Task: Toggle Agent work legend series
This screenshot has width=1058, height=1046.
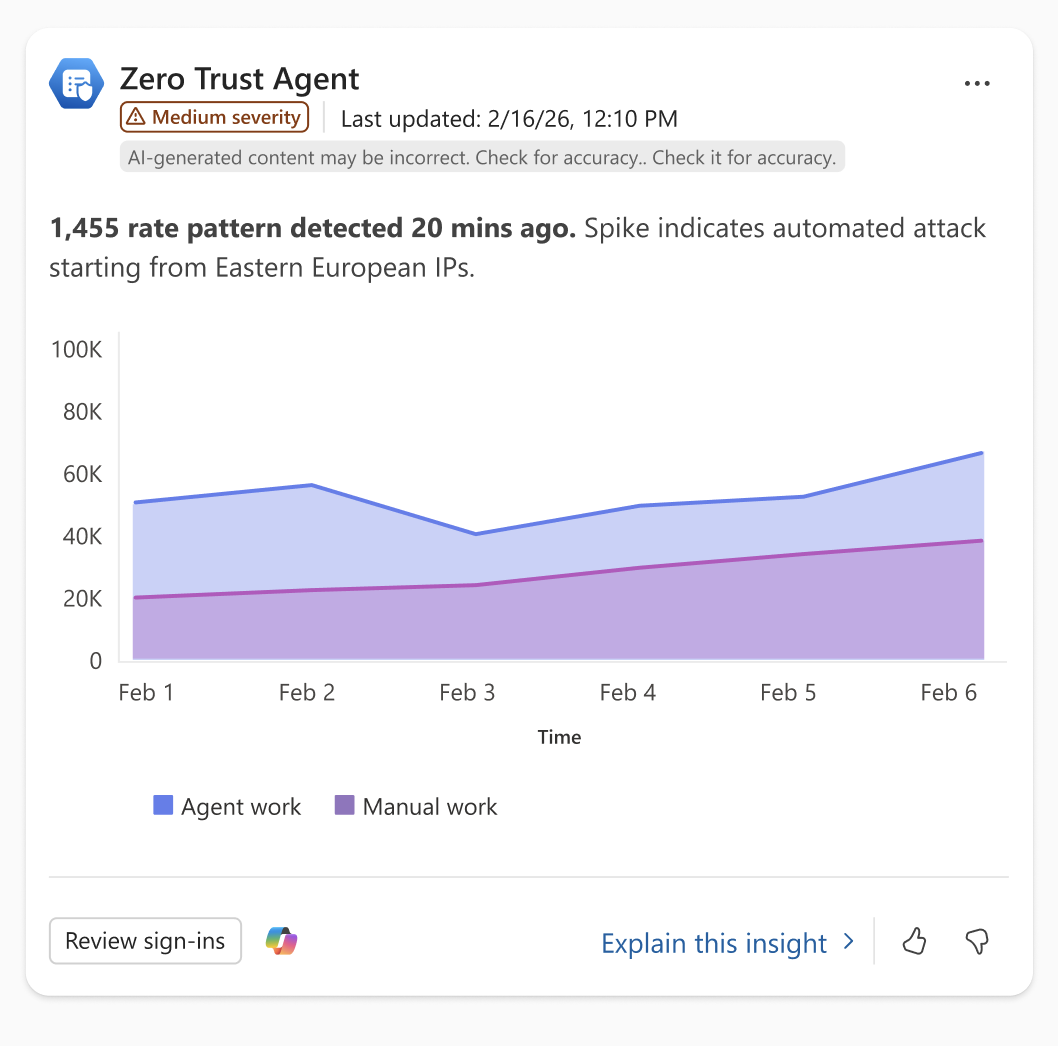Action: [227, 806]
